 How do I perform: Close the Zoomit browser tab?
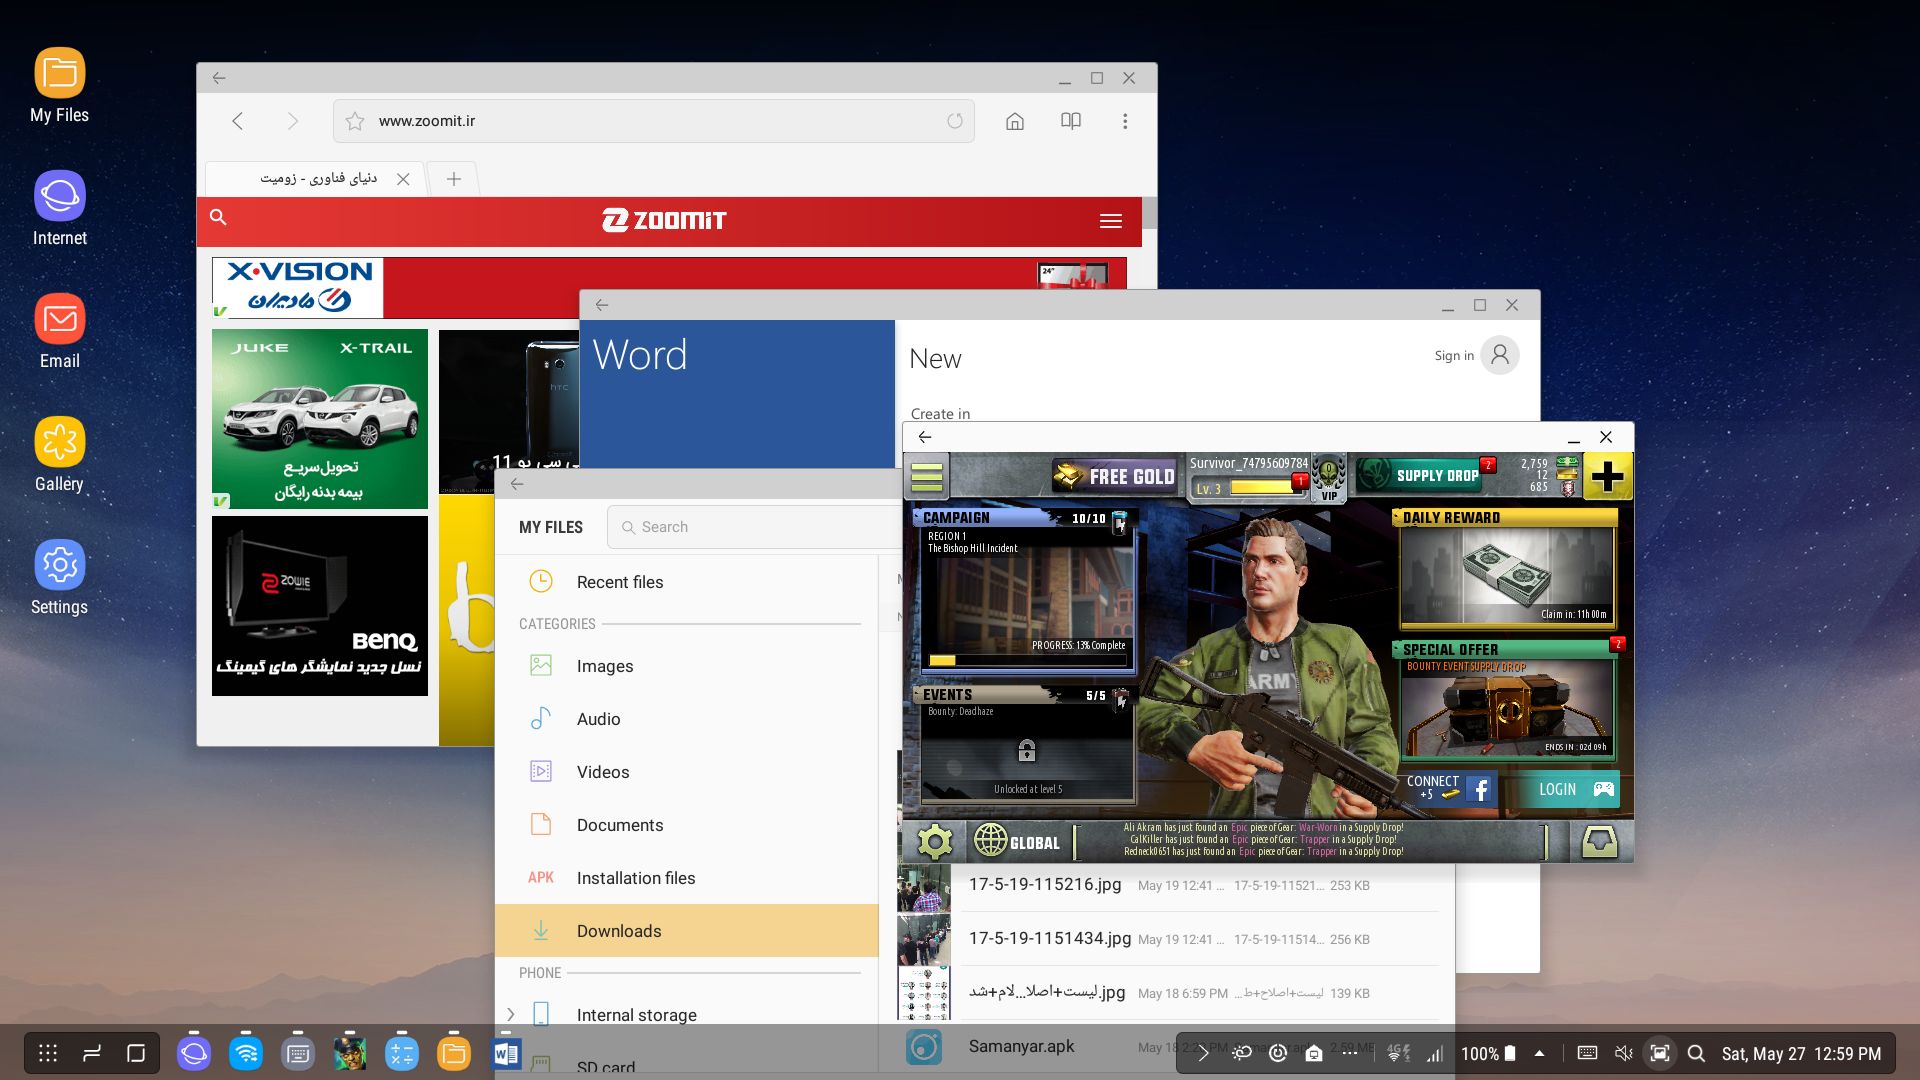[403, 179]
